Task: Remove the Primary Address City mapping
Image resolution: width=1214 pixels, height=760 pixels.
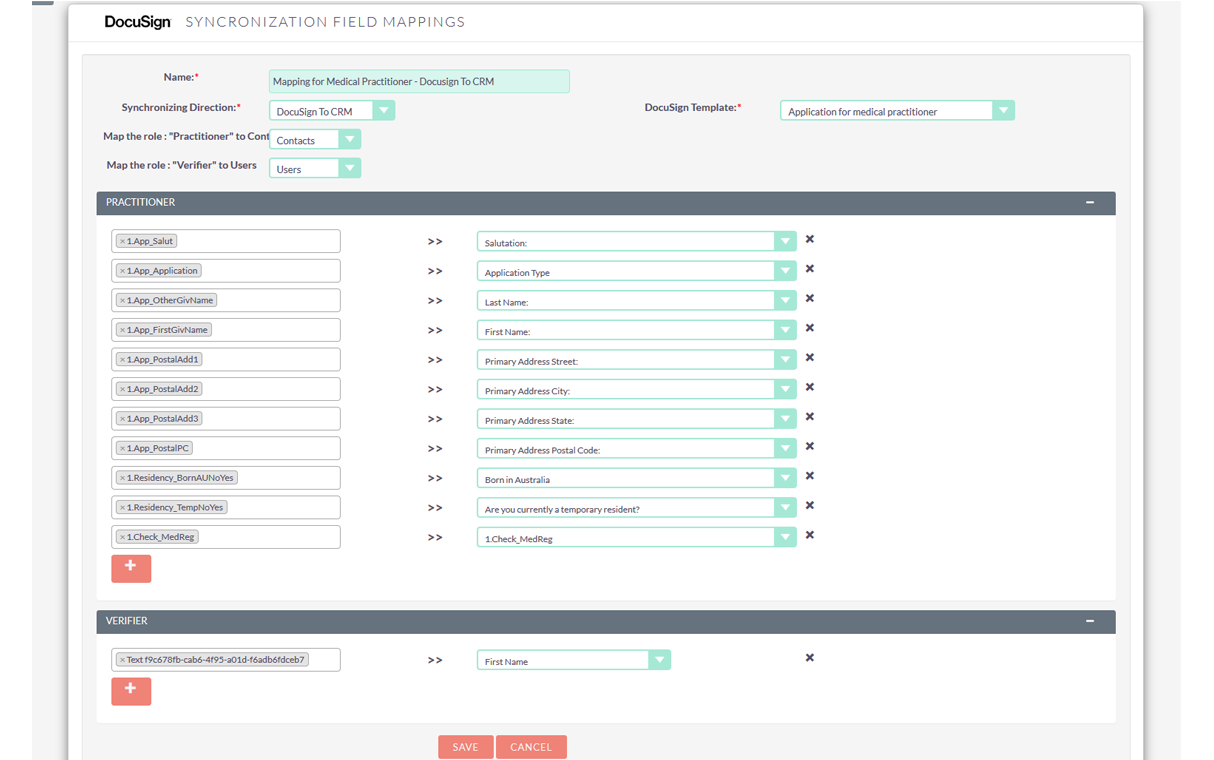Action: (x=810, y=387)
